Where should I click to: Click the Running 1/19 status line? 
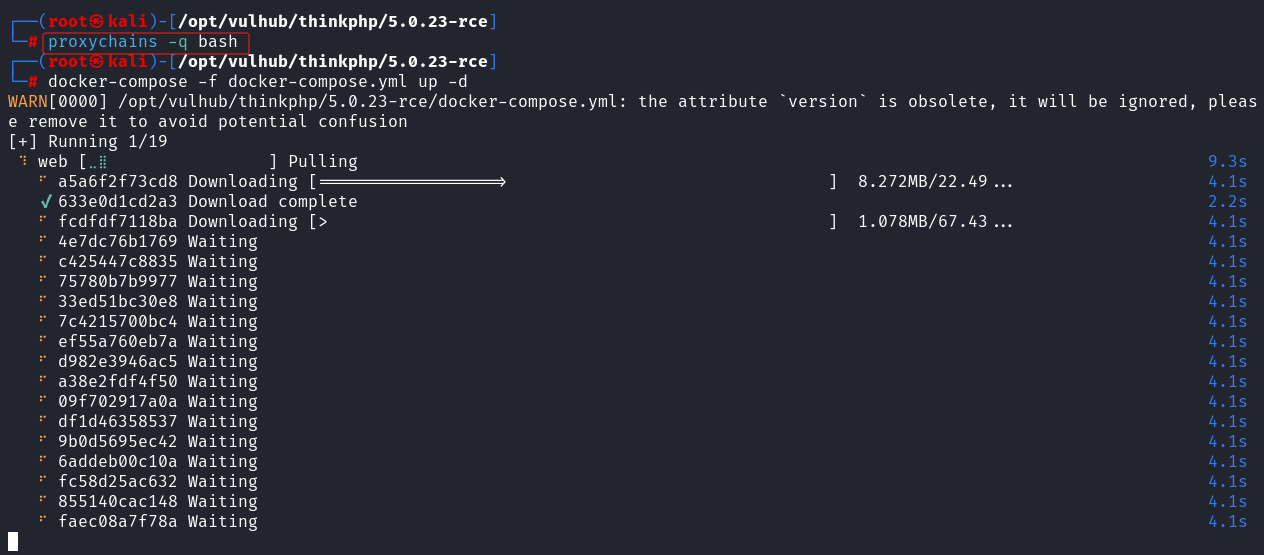coord(88,141)
